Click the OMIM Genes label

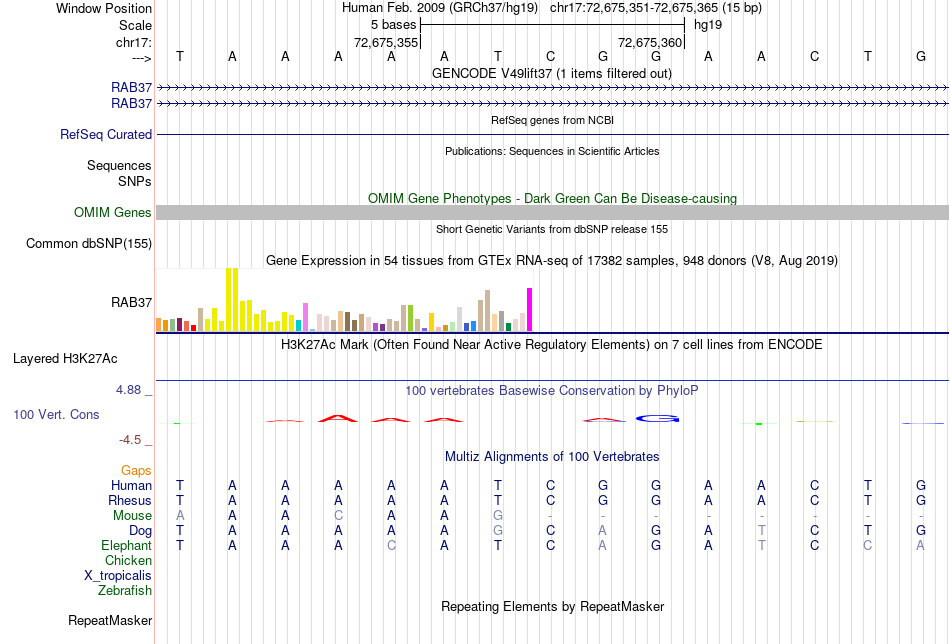tap(113, 213)
